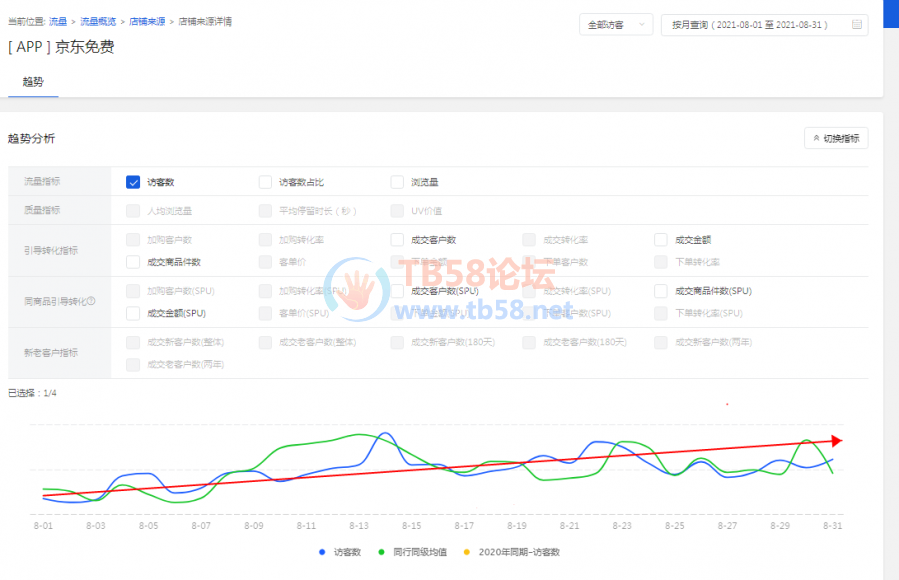This screenshot has width=899, height=580.
Task: Click the 店铺来源详情 breadcrumb text
Action: tap(205, 22)
